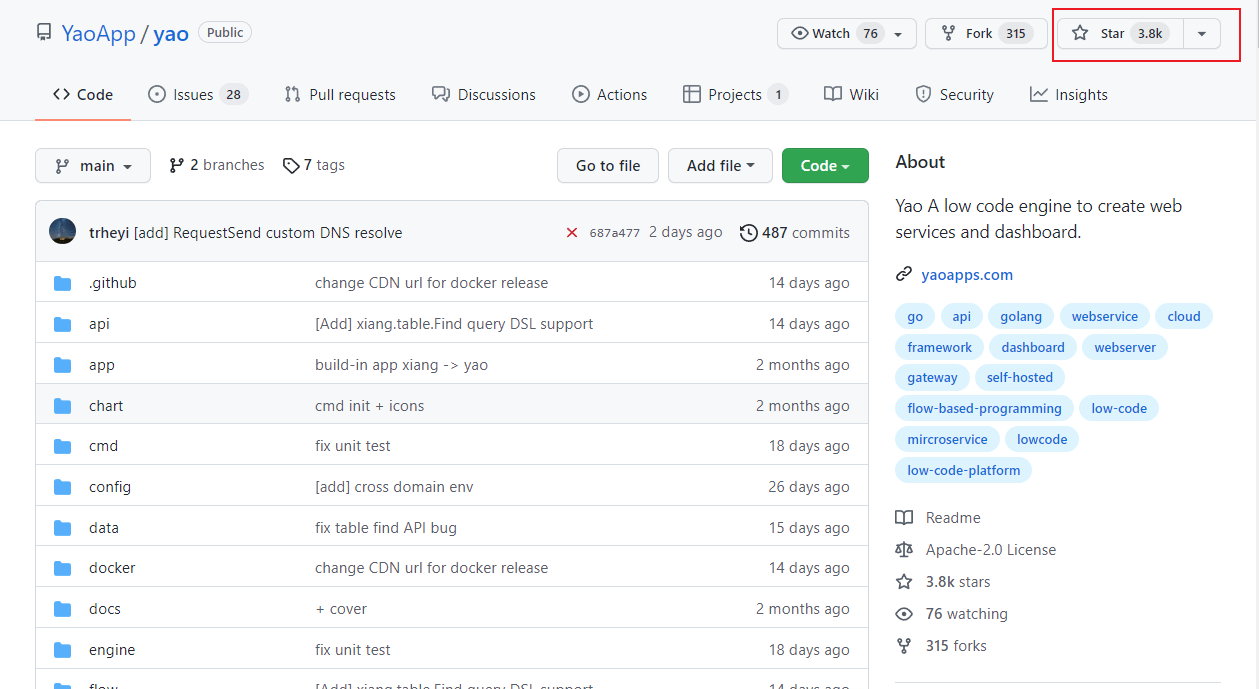Toggle Watch for this repository
This screenshot has width=1259, height=689.
coord(834,33)
